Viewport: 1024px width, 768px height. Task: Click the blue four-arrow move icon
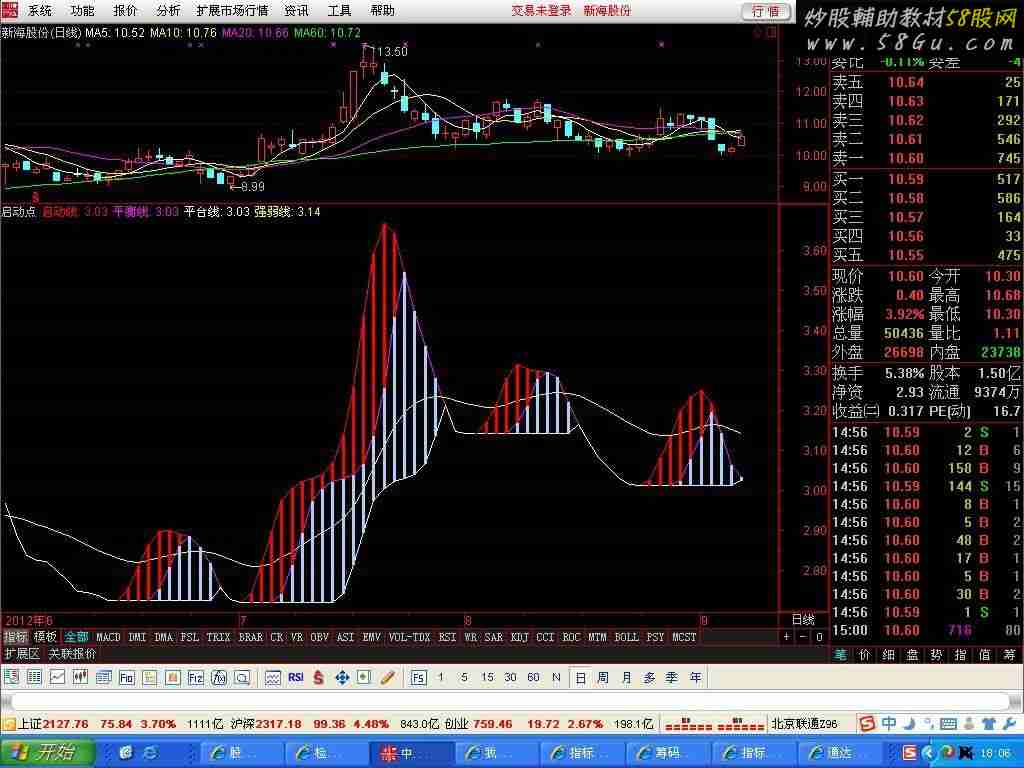coord(341,677)
